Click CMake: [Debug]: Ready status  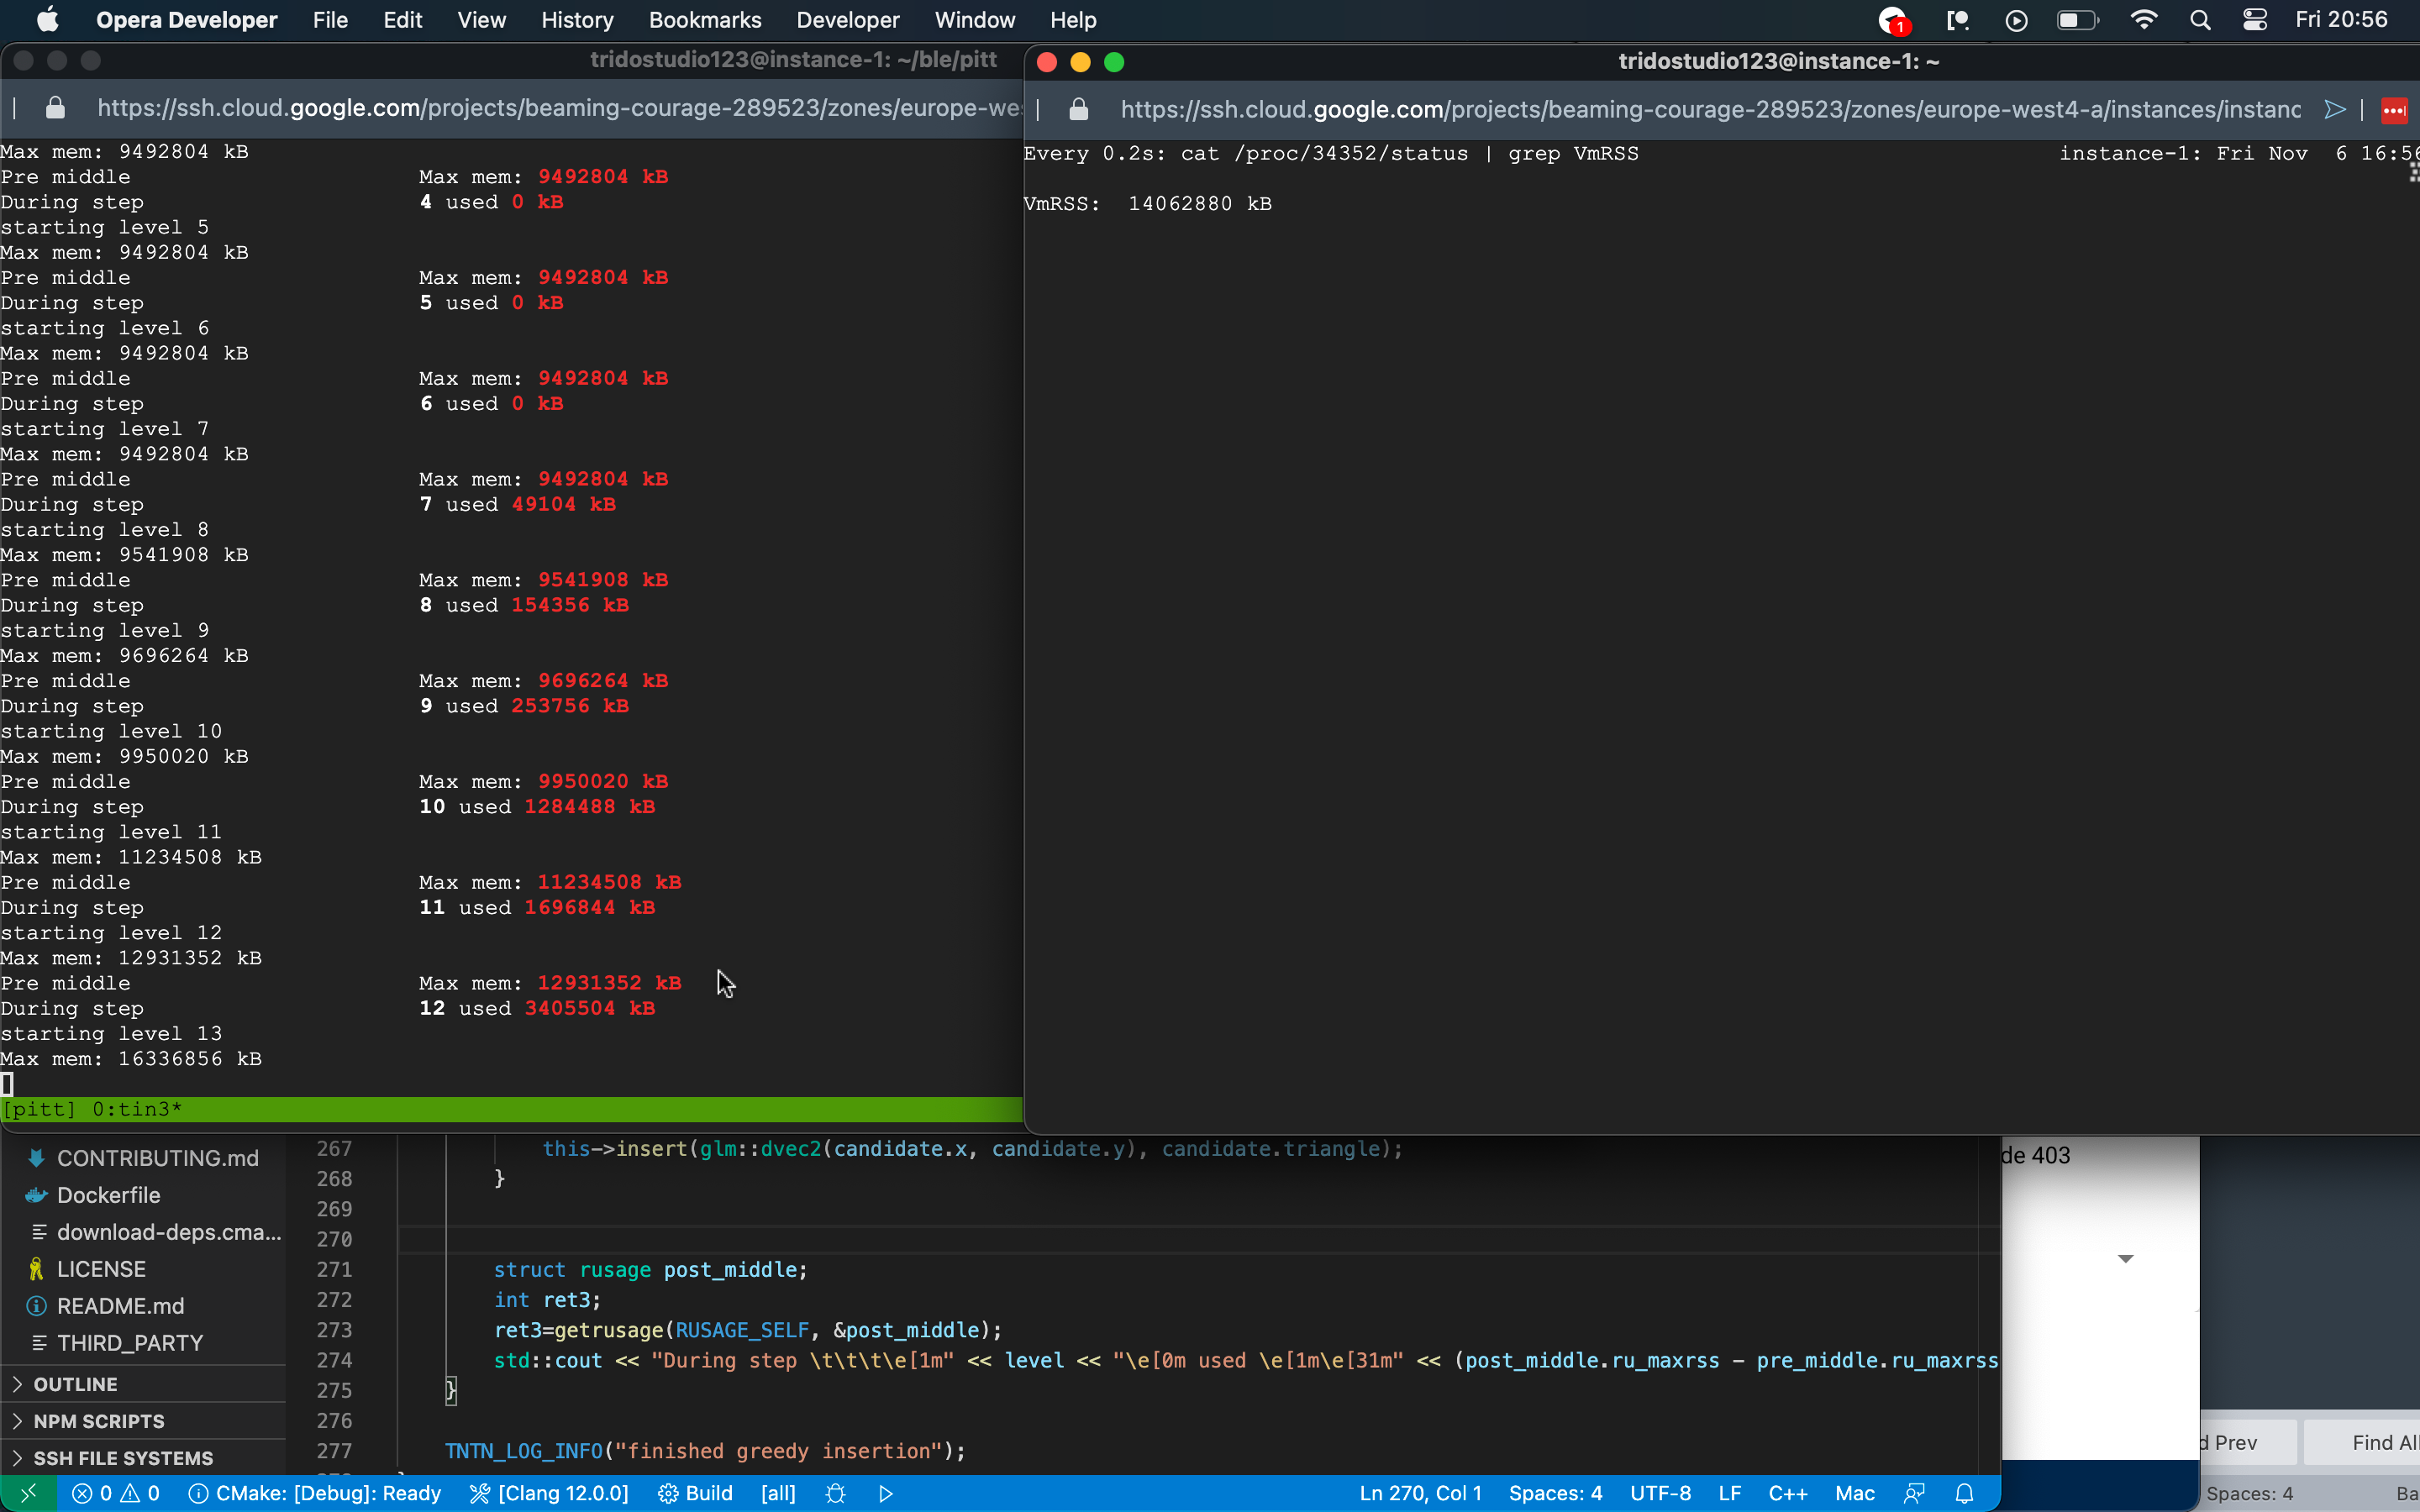coord(315,1493)
